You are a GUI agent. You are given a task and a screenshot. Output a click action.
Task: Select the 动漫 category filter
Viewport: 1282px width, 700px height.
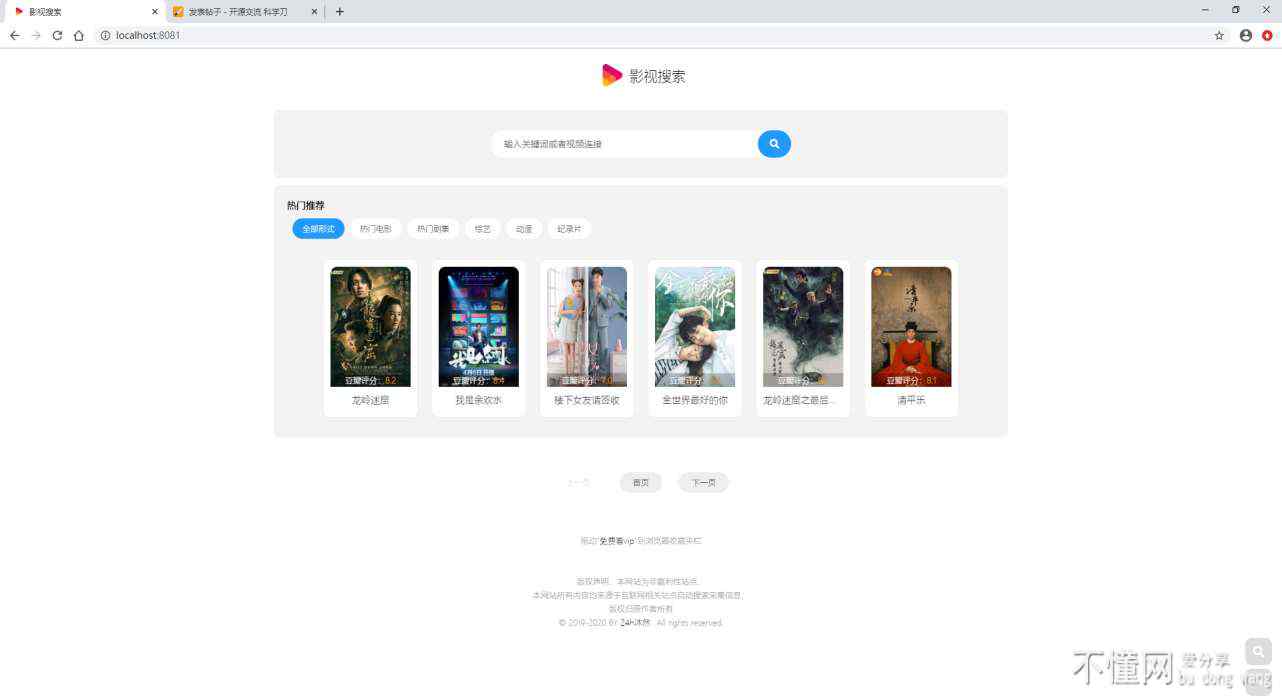[524, 229]
